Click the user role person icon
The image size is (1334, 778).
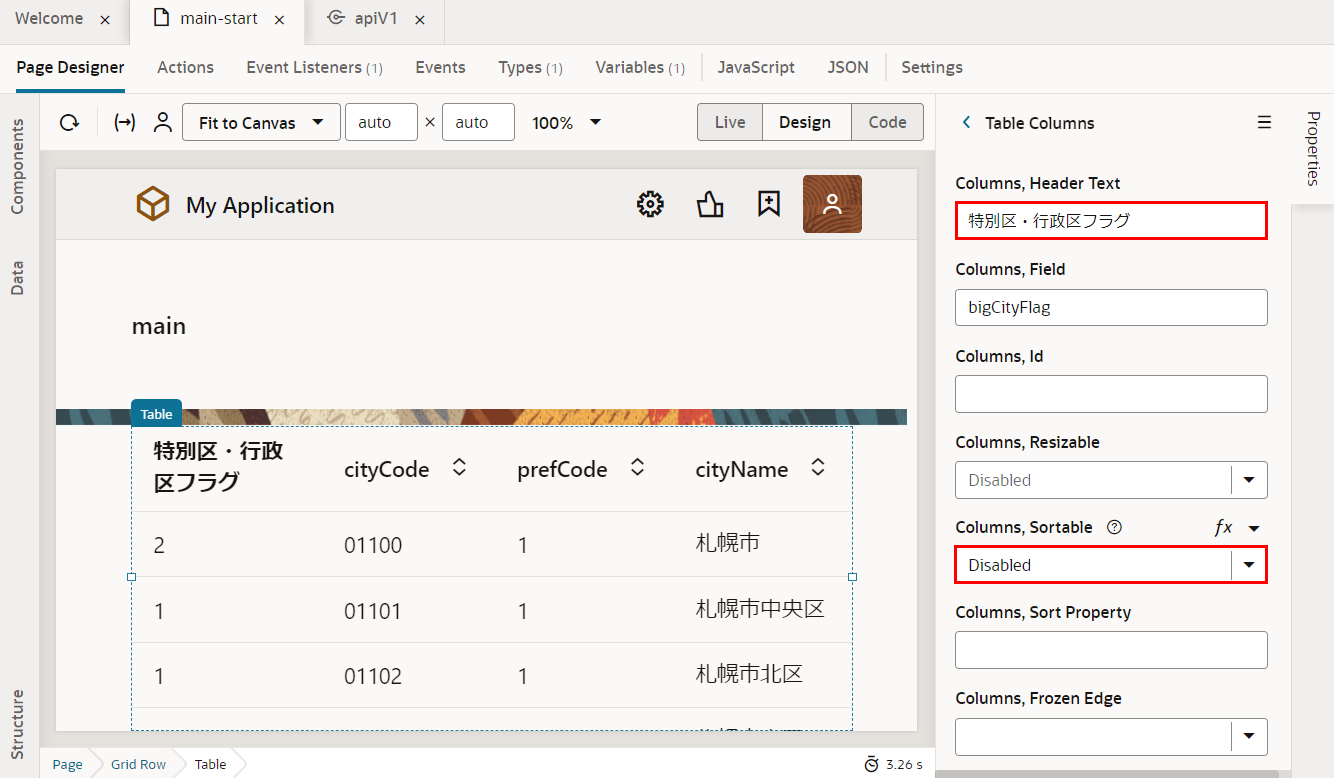pyautogui.click(x=162, y=123)
